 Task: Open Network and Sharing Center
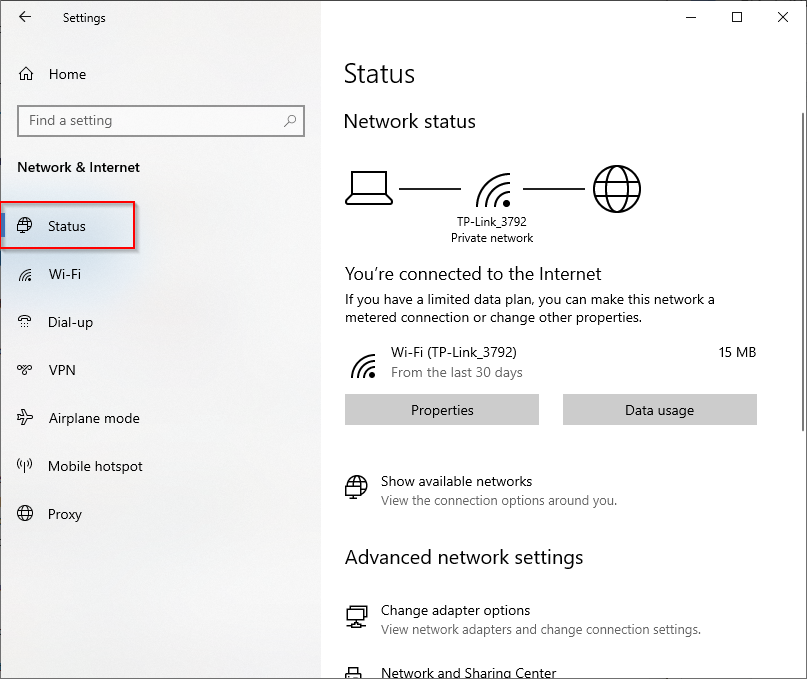point(468,673)
